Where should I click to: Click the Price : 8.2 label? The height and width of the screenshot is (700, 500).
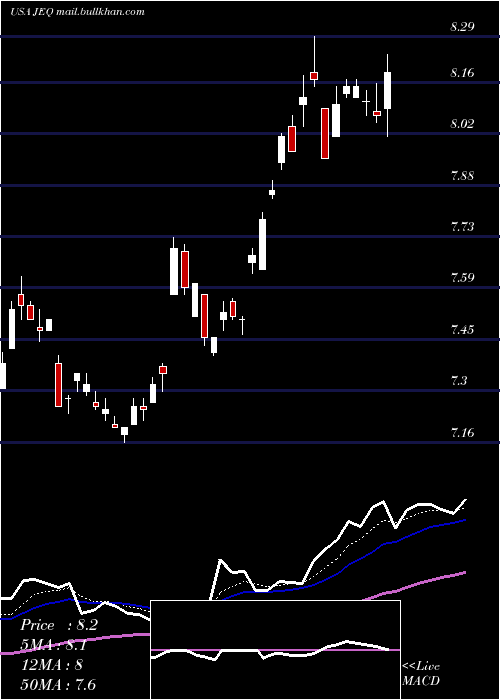click(x=58, y=625)
